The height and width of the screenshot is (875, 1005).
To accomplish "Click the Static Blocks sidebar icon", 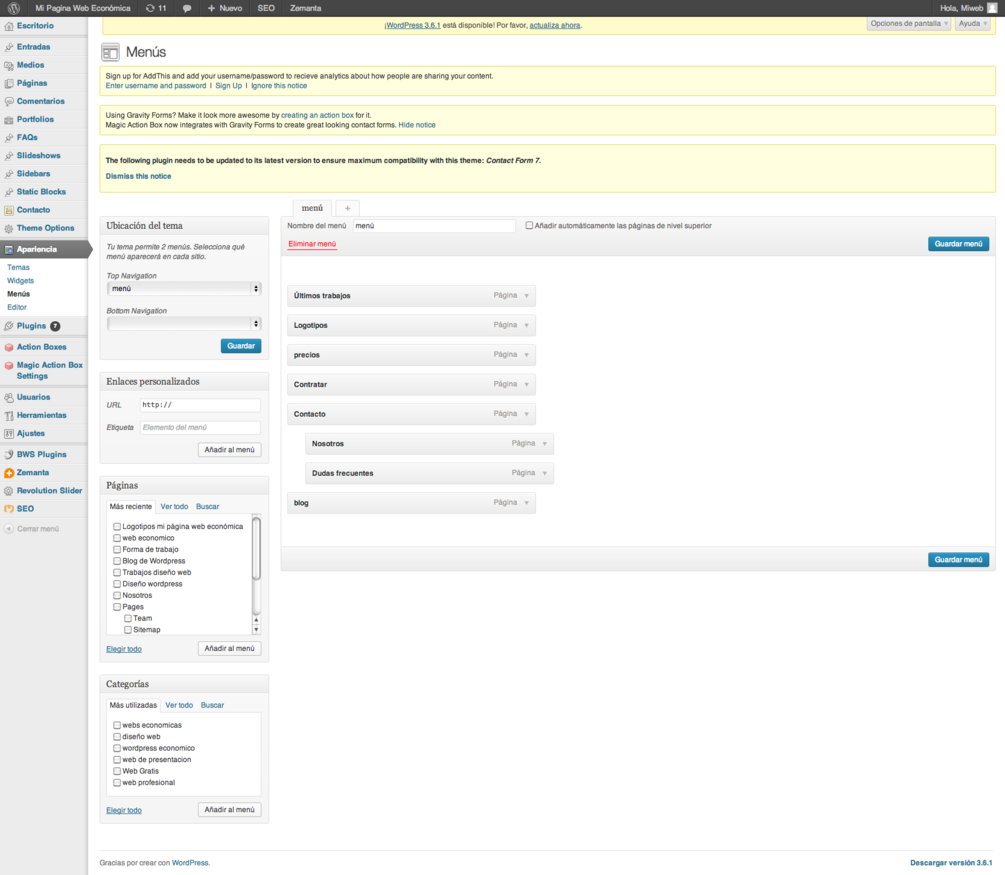I will coord(9,192).
